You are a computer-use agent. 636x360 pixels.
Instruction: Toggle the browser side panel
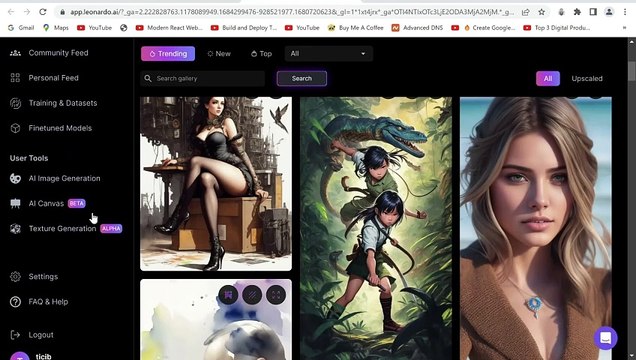pos(593,12)
